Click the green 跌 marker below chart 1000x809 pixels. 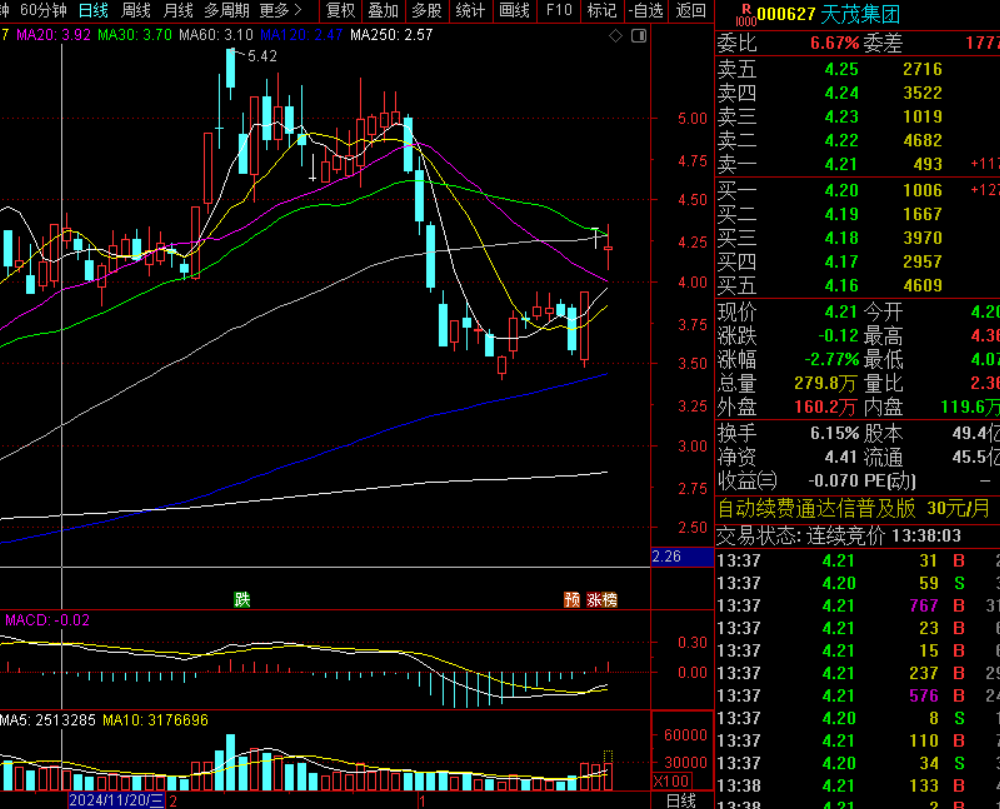(x=242, y=599)
